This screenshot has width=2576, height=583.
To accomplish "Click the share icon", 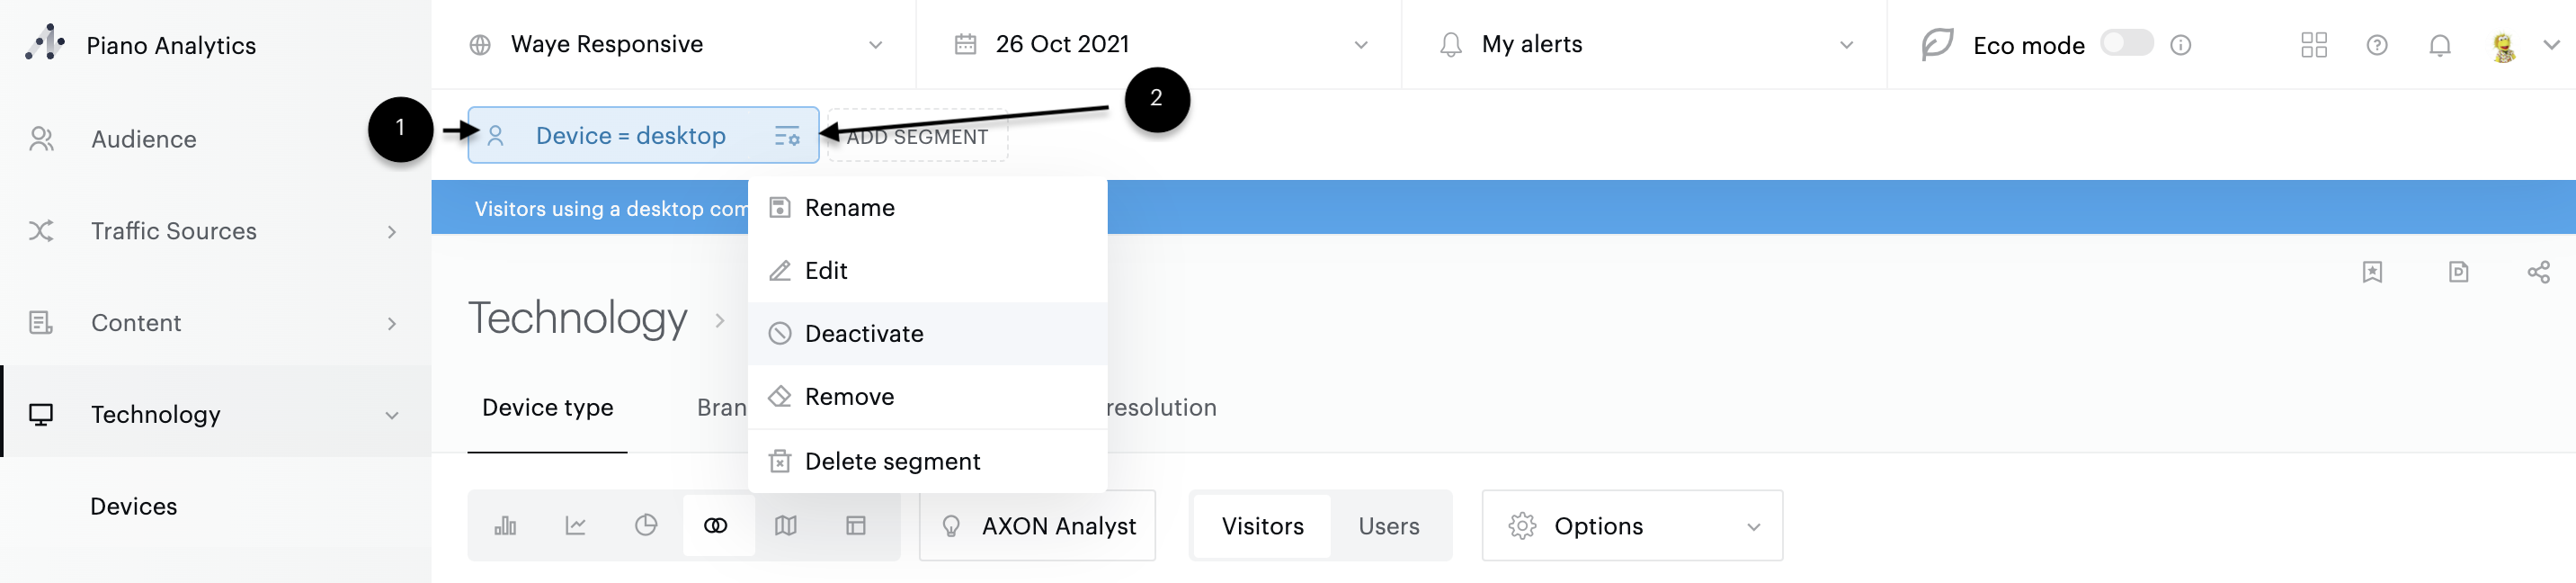I will (2538, 272).
